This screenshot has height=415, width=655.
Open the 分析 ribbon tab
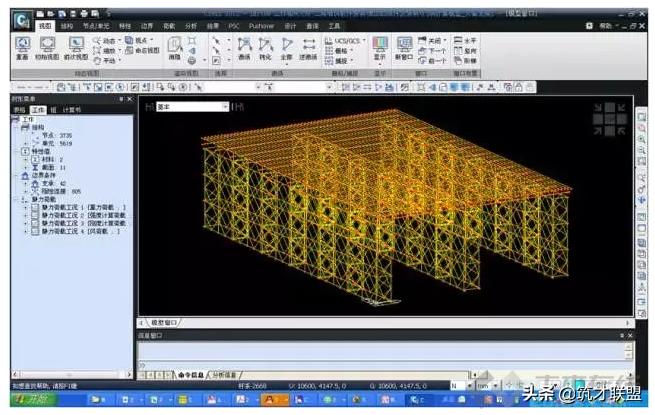[x=190, y=26]
